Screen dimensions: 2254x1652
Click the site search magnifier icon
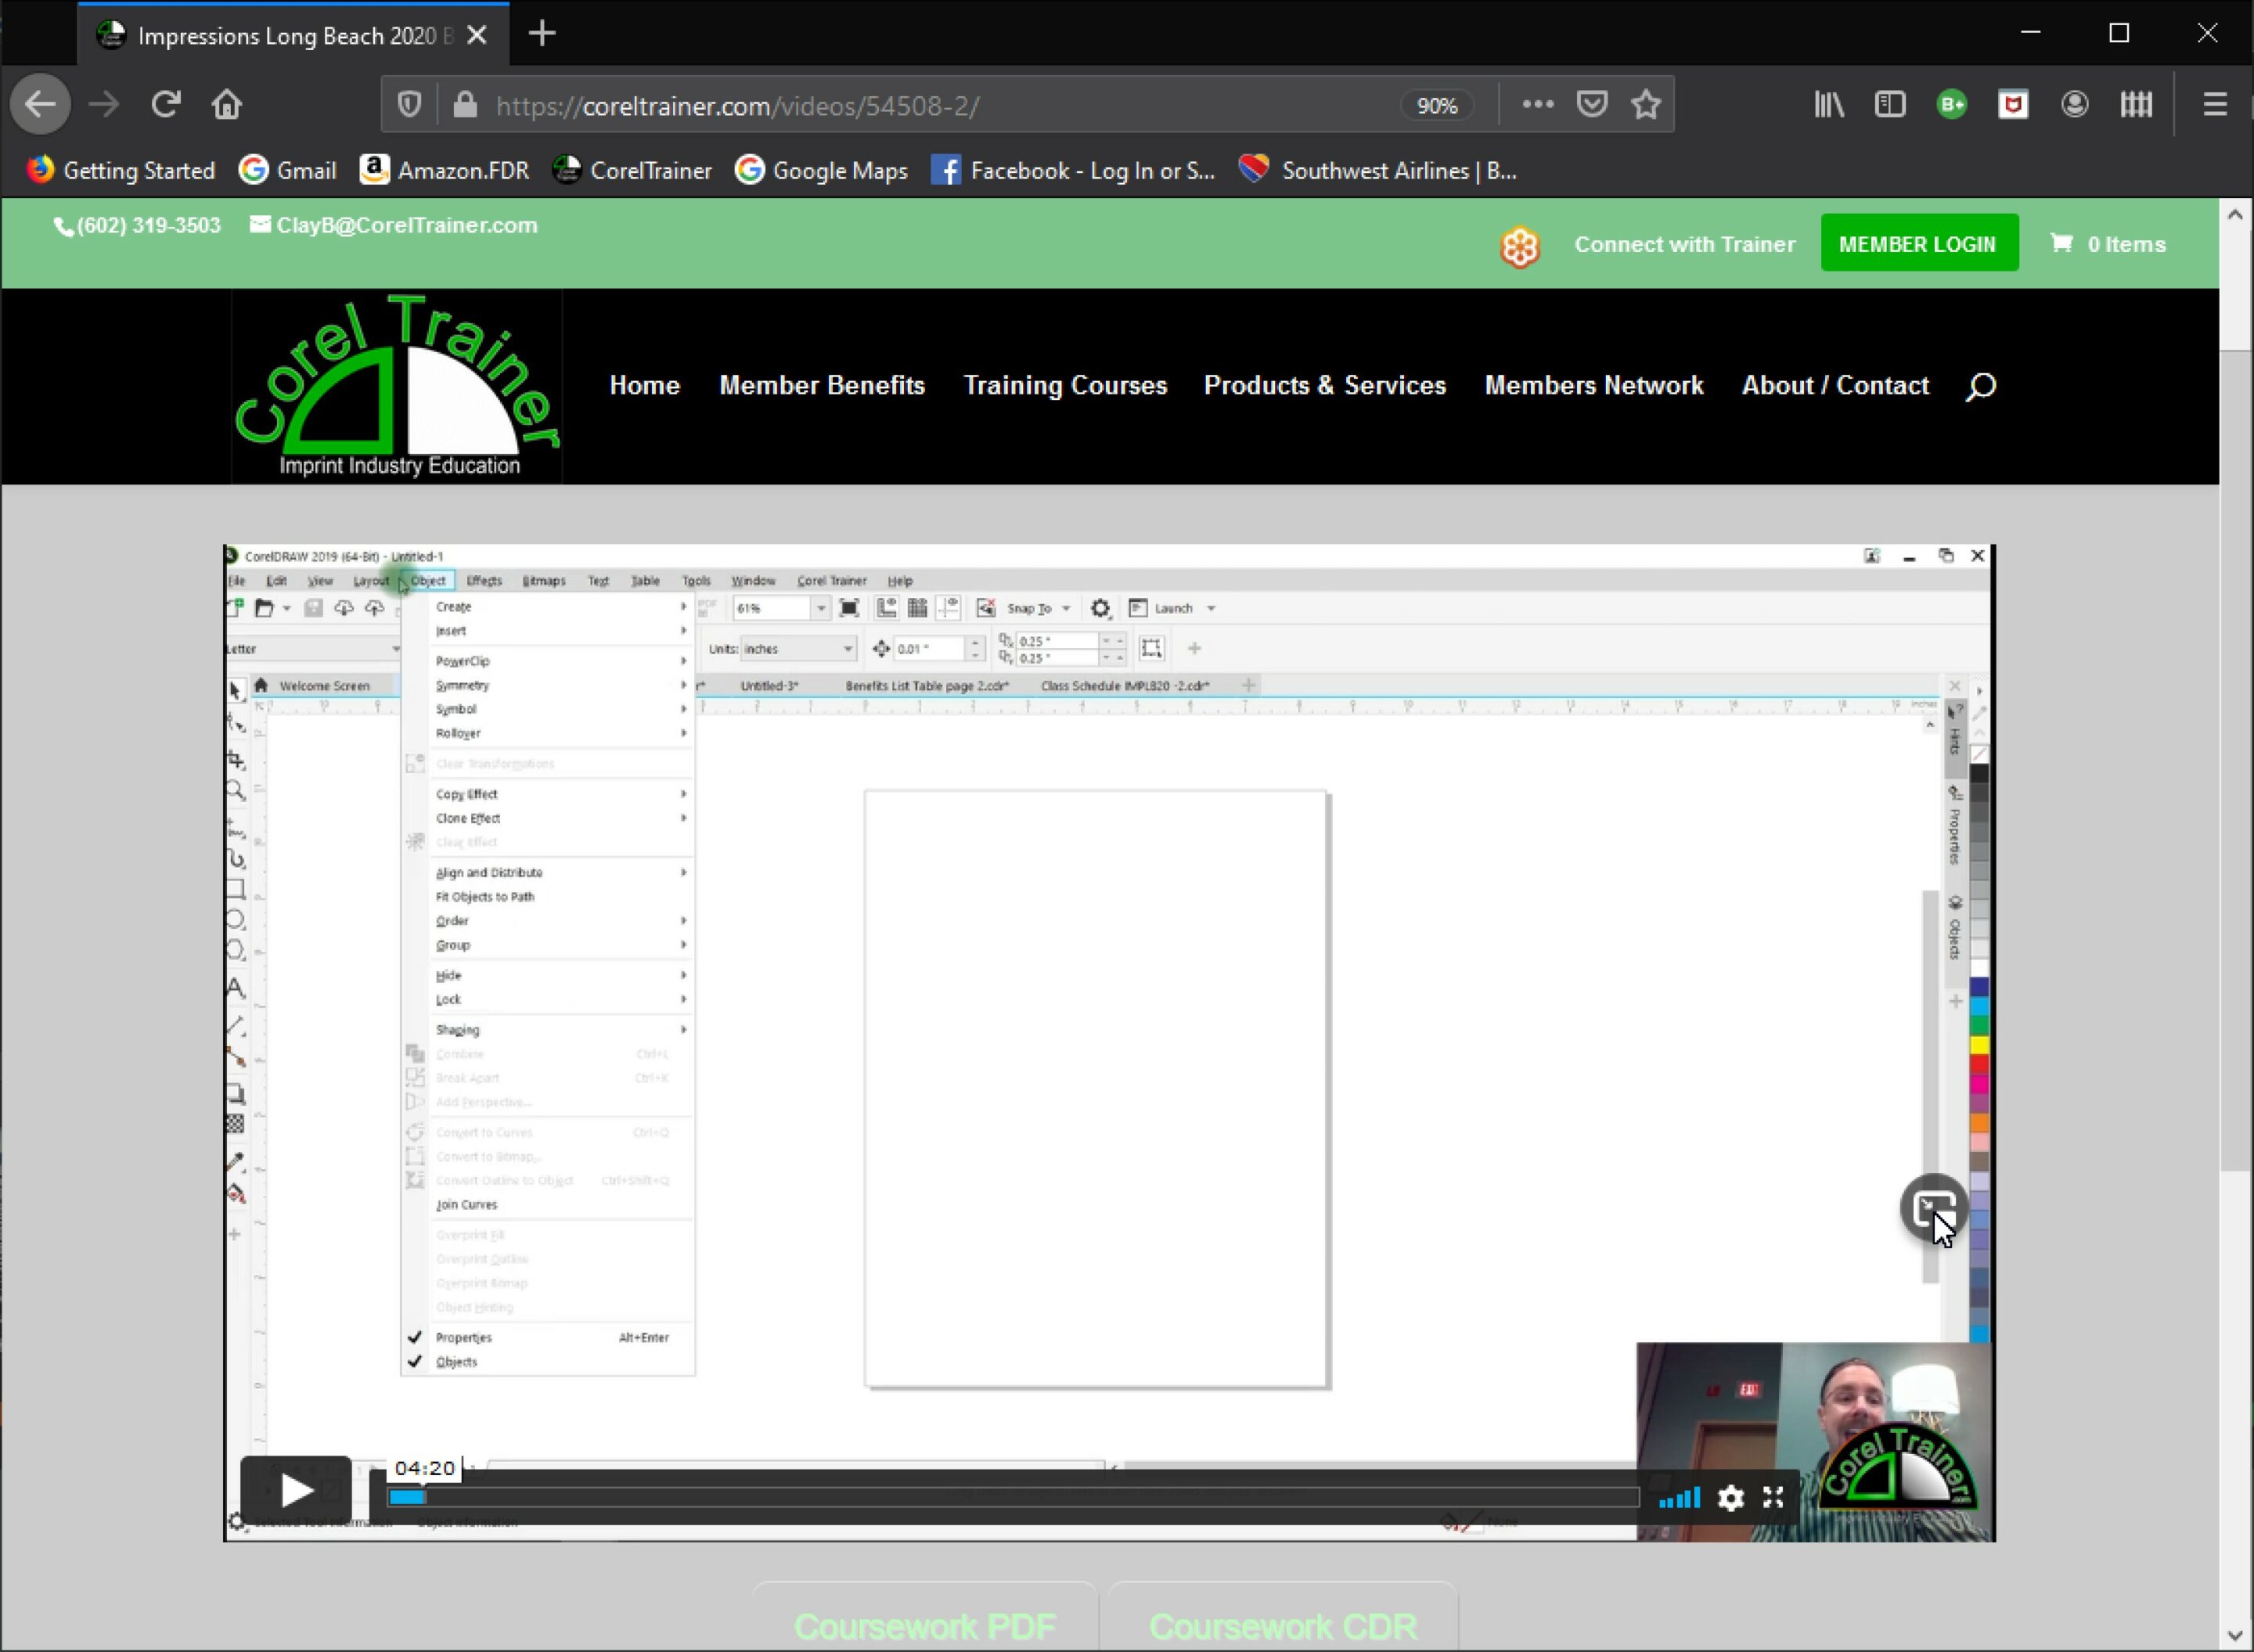click(1980, 386)
